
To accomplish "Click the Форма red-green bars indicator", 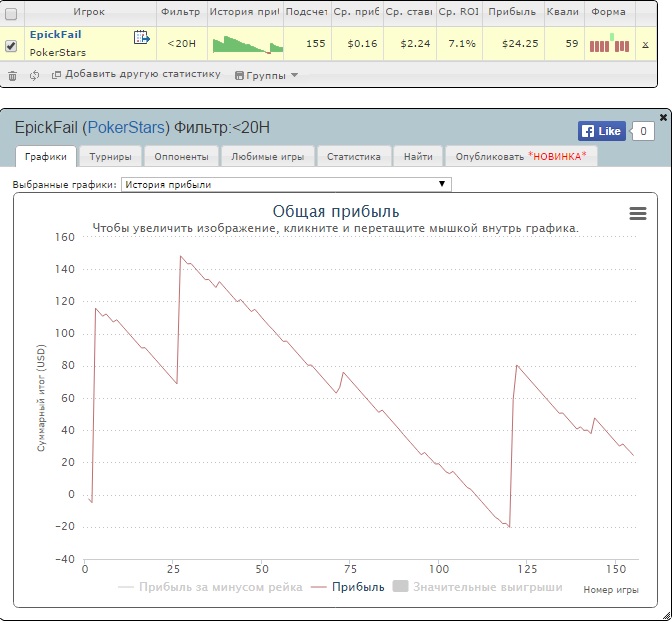I will point(609,43).
